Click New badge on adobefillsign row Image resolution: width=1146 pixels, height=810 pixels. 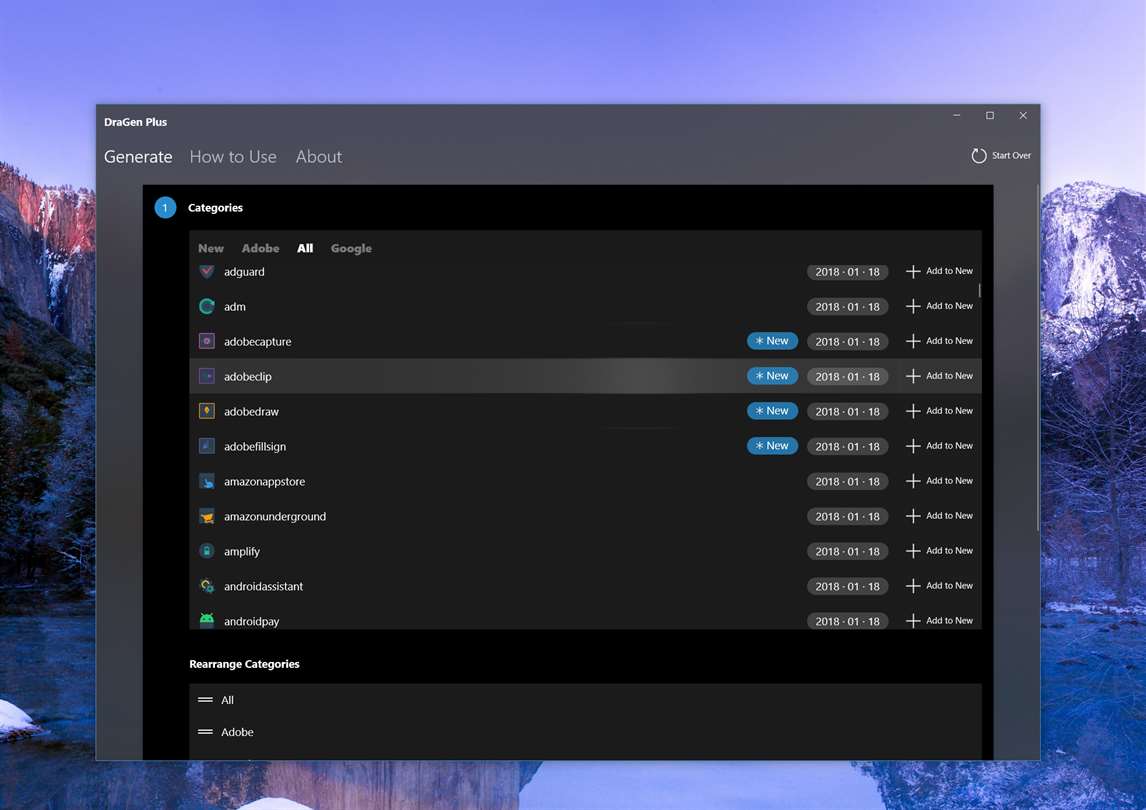point(772,446)
